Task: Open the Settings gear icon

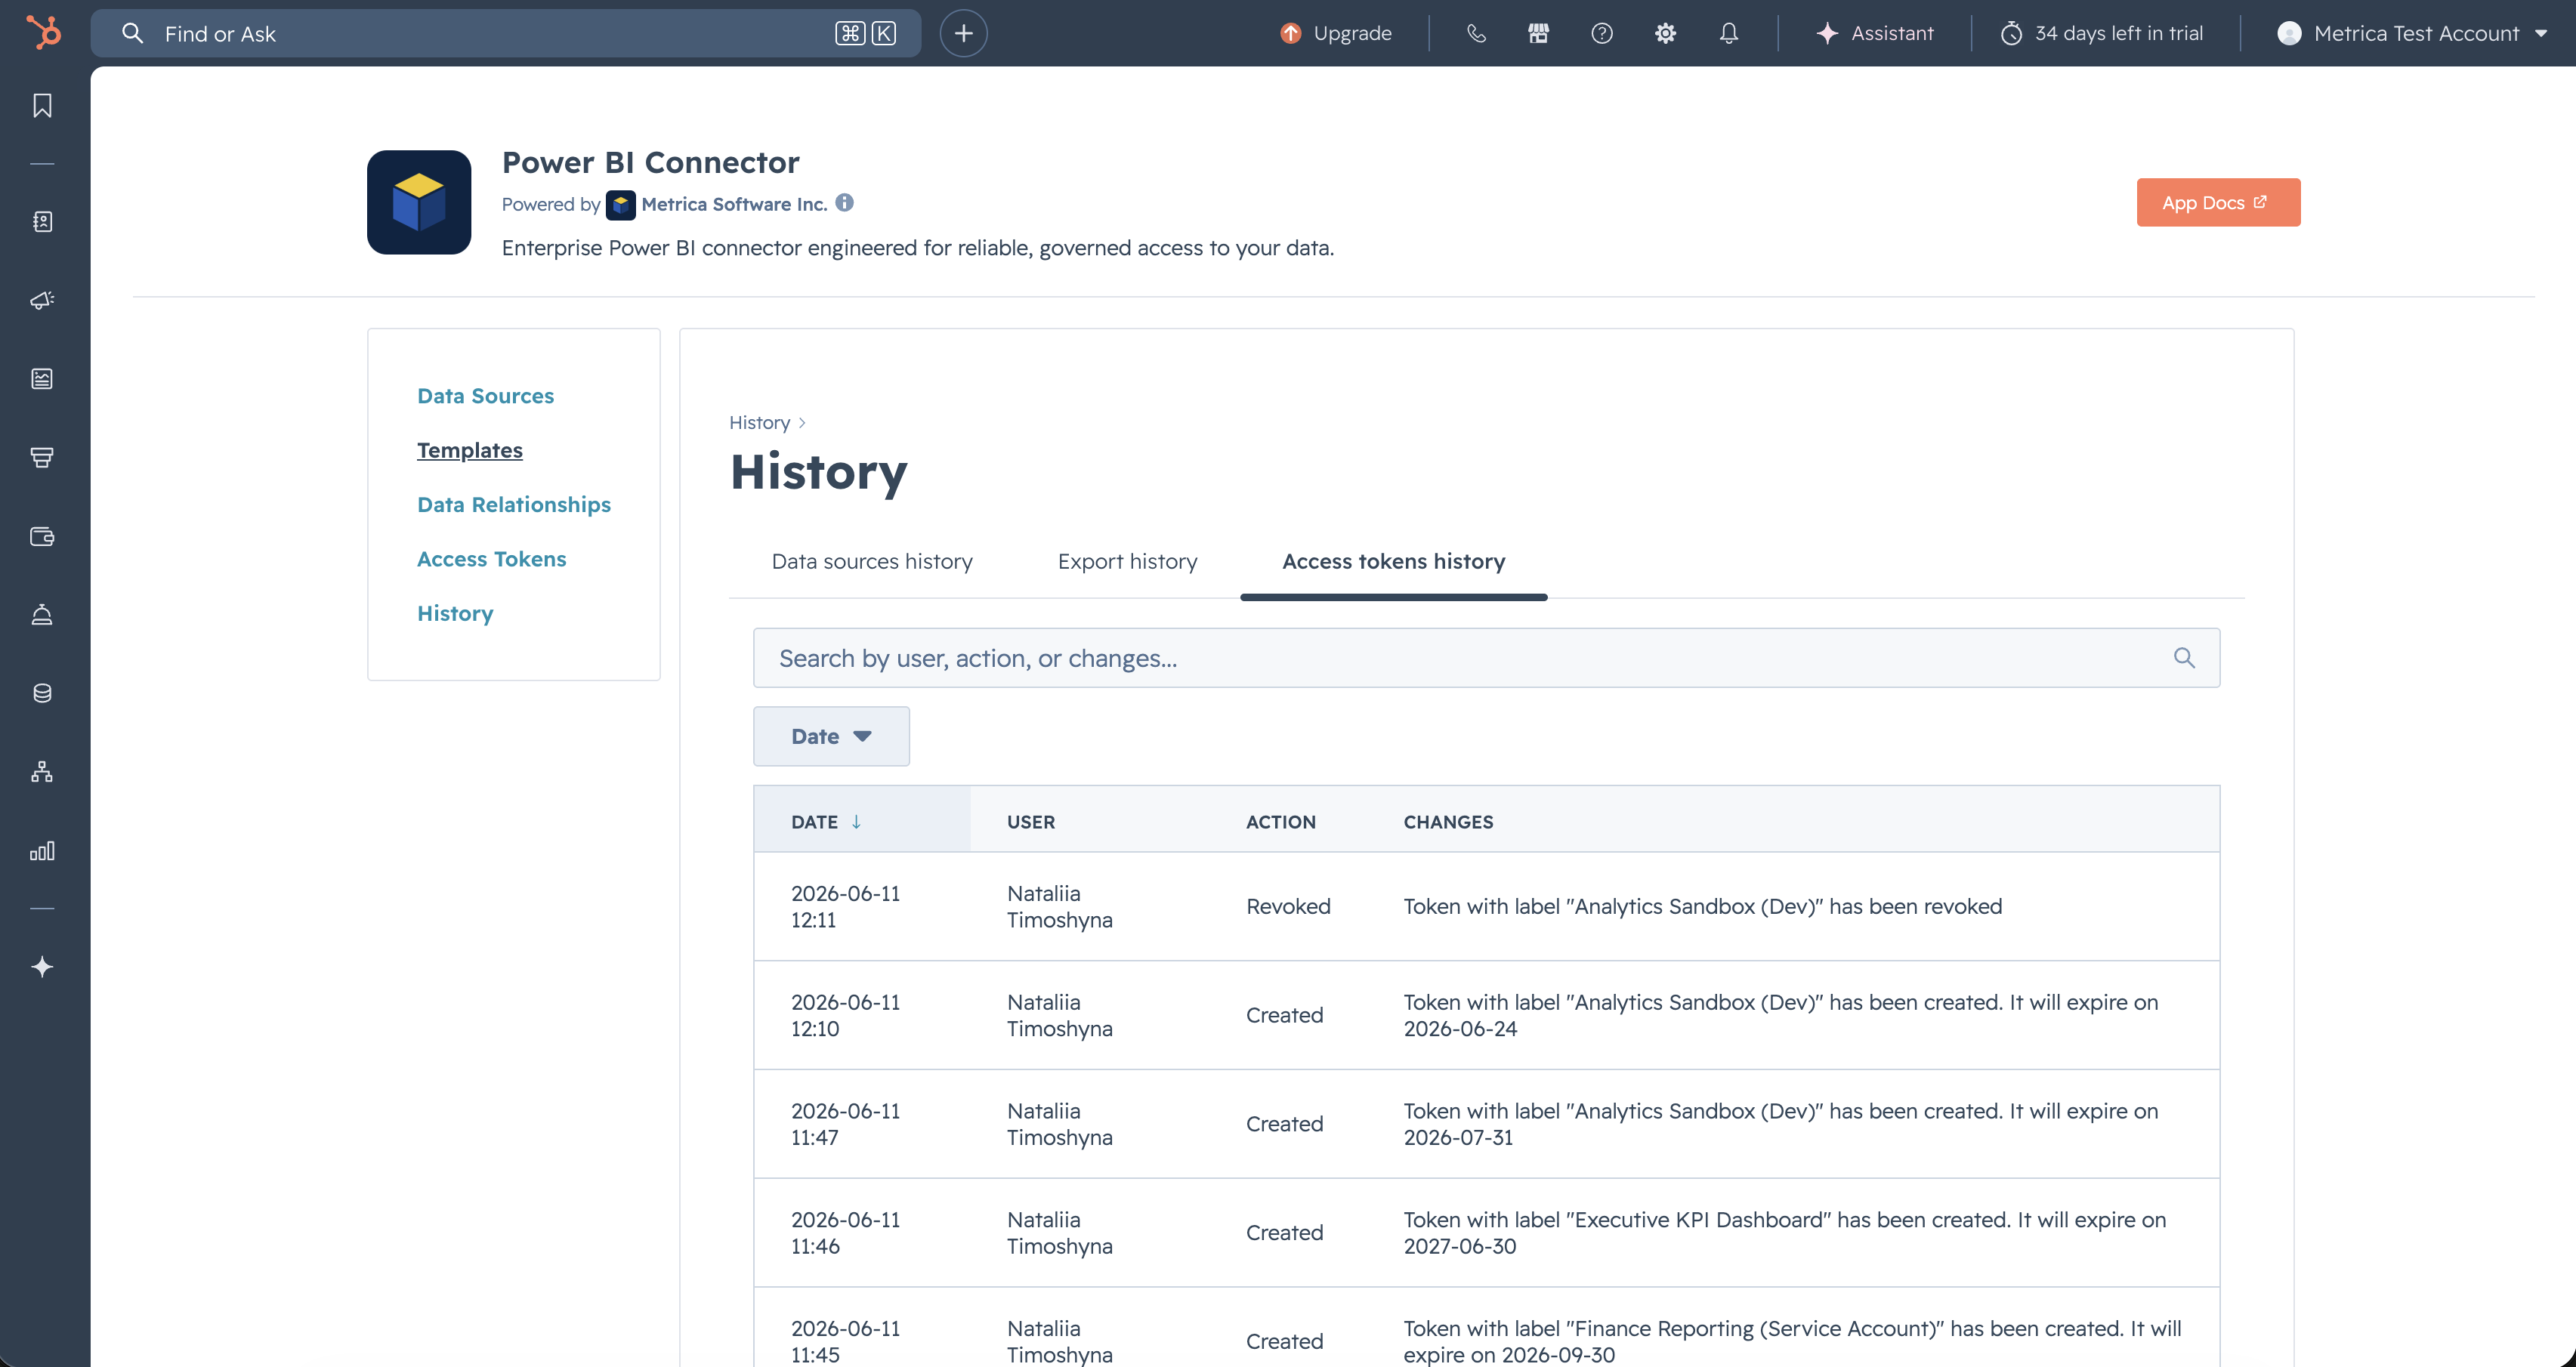Action: coord(1665,33)
